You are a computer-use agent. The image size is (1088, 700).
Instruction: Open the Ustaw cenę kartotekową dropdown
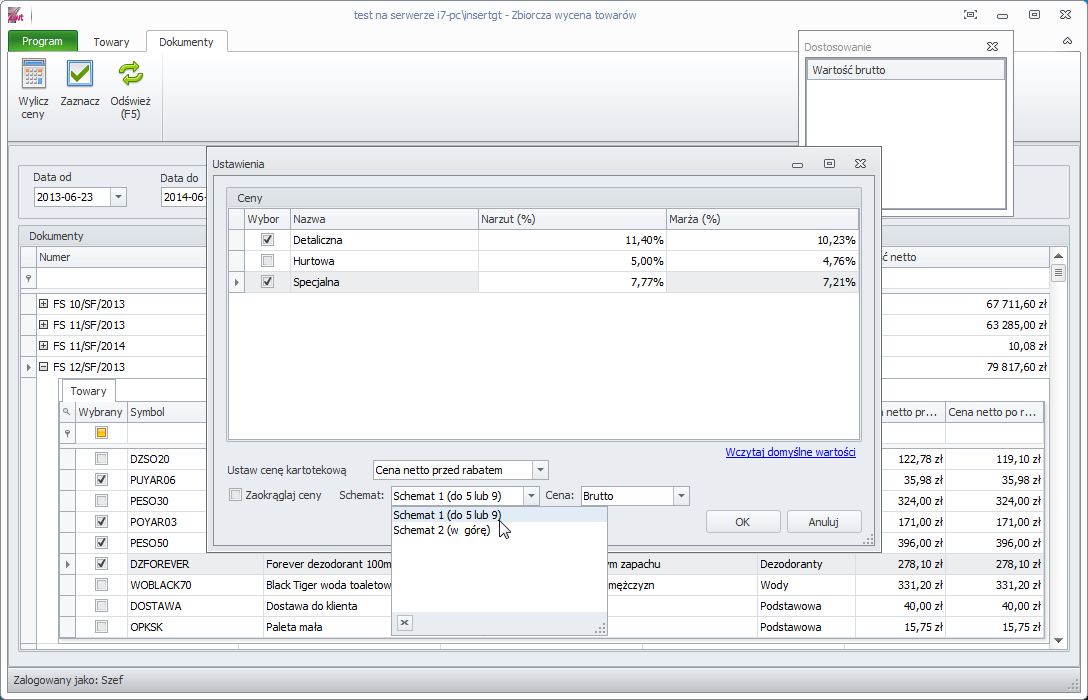[x=540, y=470]
